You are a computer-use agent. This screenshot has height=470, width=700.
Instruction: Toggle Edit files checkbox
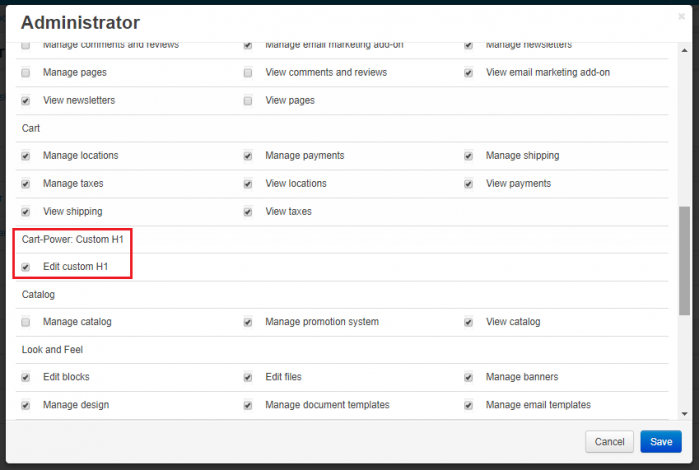(248, 377)
